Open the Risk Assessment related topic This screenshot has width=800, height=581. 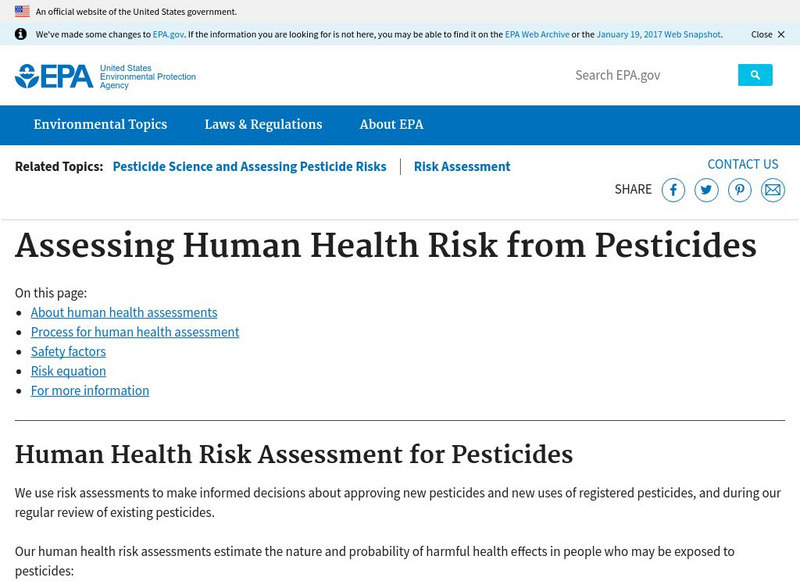click(461, 166)
